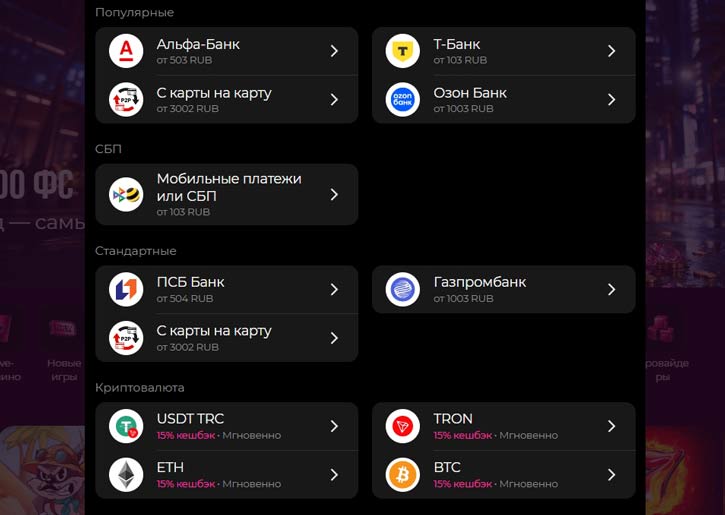
Task: Click the Ethereum diamond icon
Action: (x=126, y=475)
